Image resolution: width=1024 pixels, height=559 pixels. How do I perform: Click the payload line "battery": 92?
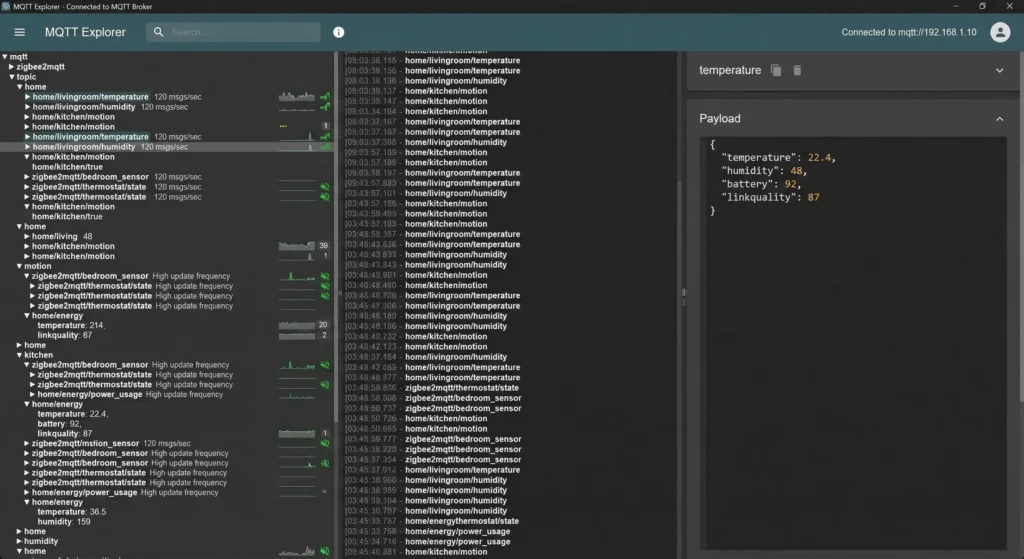[761, 184]
